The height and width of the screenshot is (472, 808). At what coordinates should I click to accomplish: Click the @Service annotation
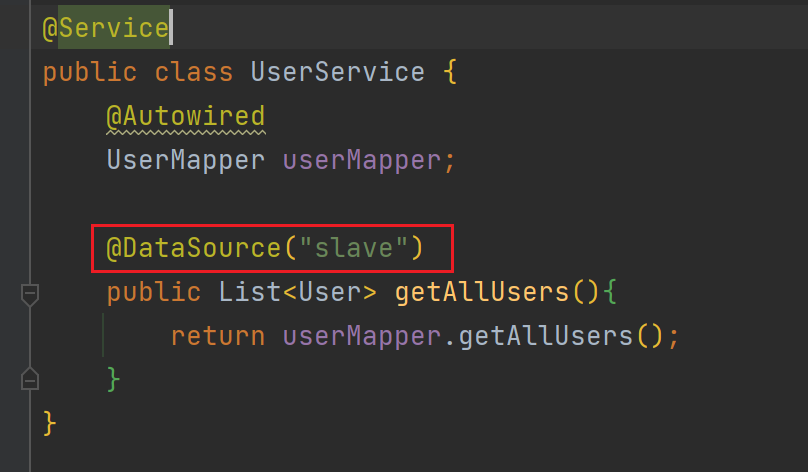tap(104, 28)
